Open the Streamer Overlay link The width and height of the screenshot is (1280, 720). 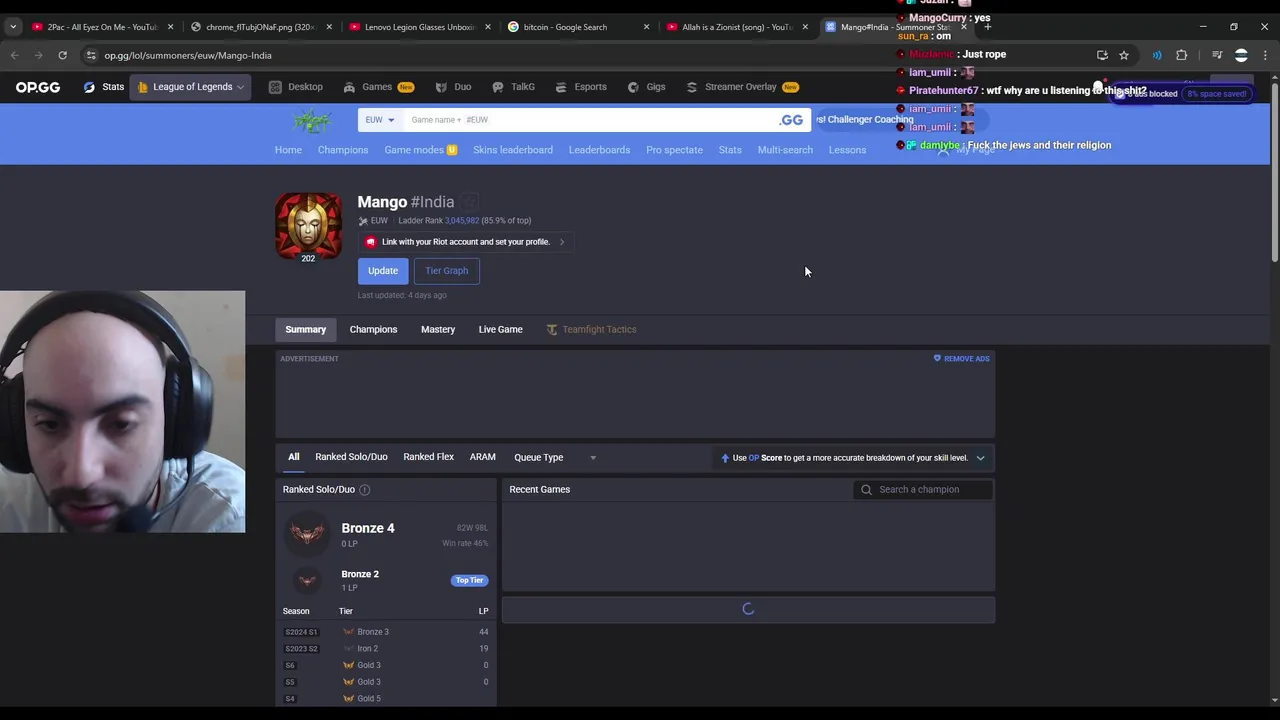pyautogui.click(x=742, y=87)
